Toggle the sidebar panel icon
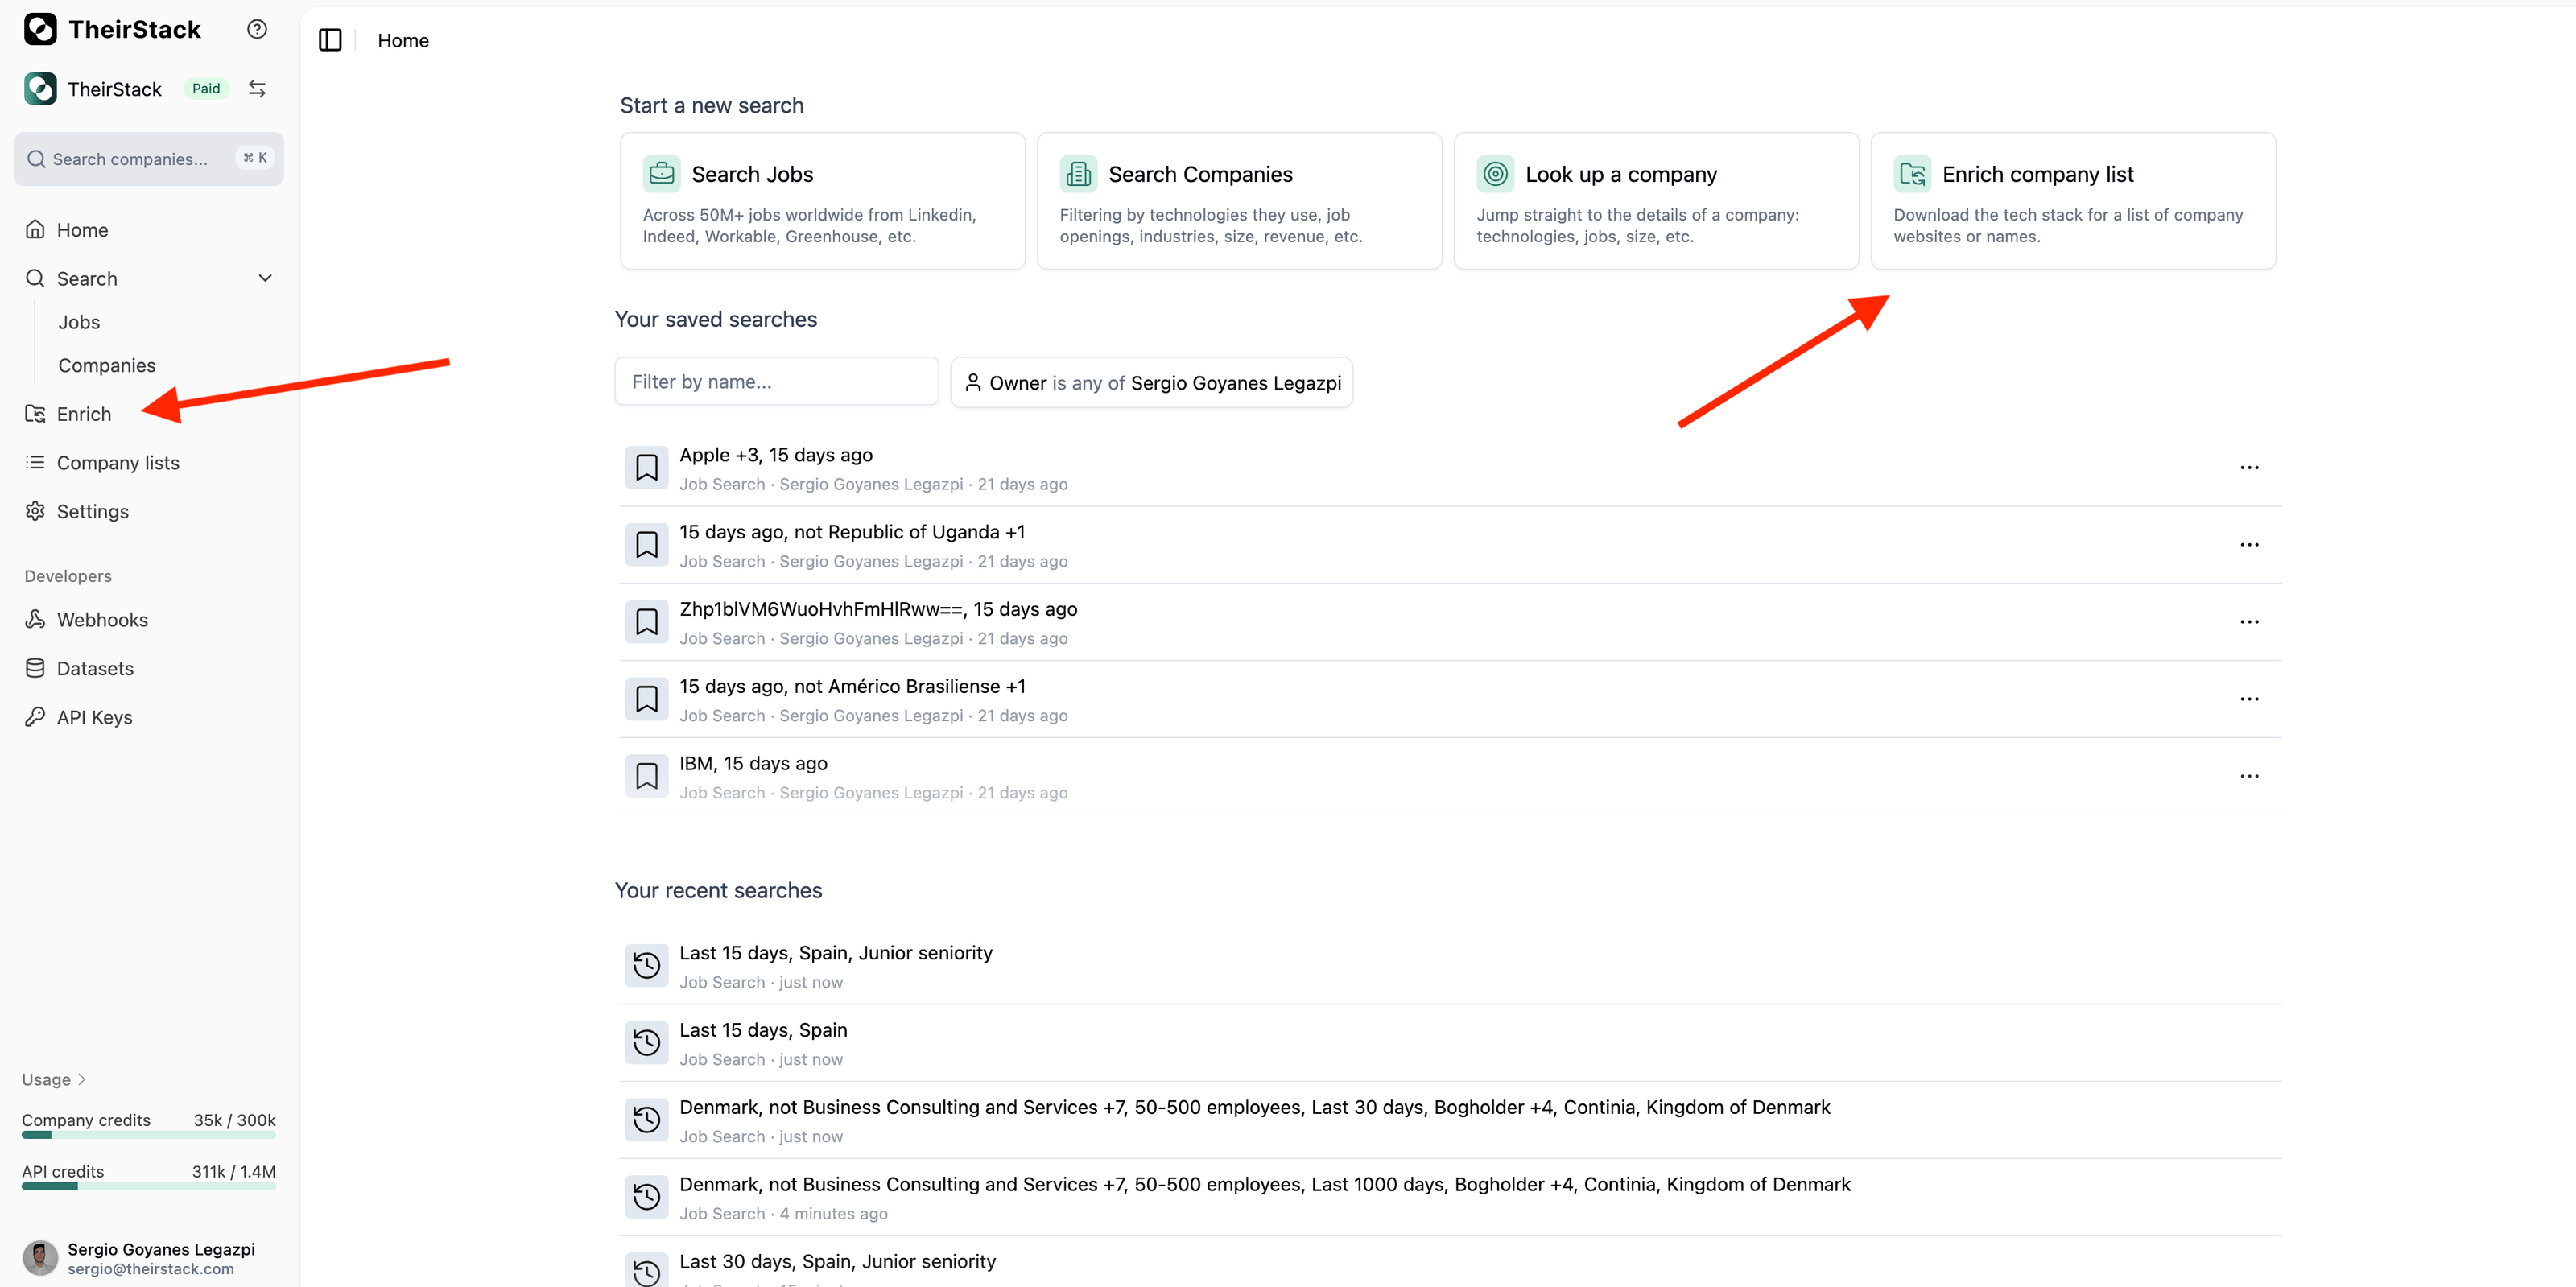Viewport: 2576px width, 1287px height. pyautogui.click(x=330, y=40)
